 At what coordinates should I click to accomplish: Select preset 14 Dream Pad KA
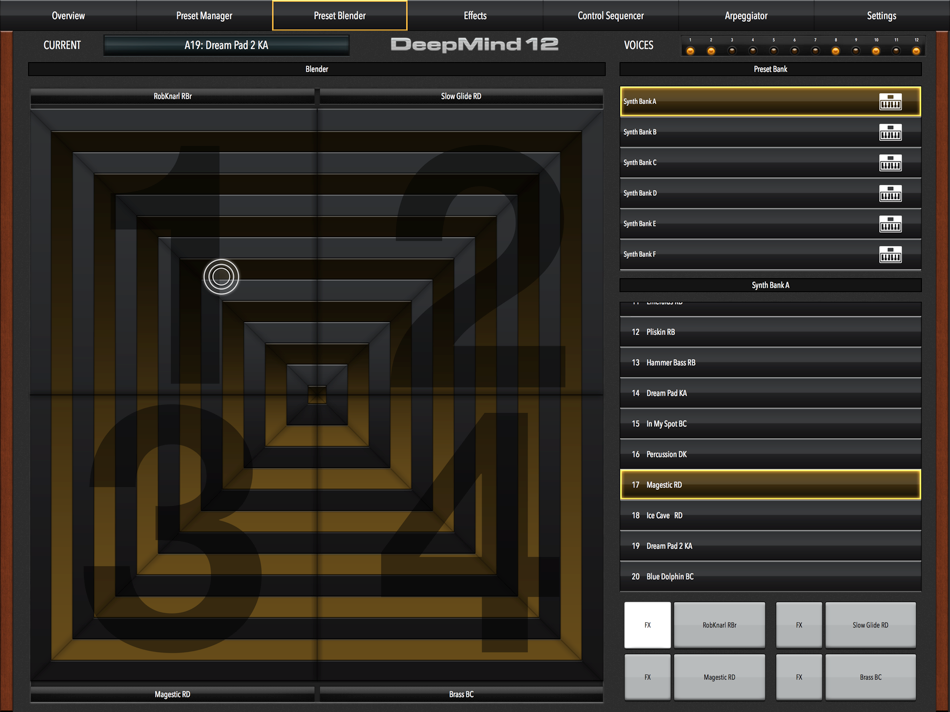click(x=770, y=393)
